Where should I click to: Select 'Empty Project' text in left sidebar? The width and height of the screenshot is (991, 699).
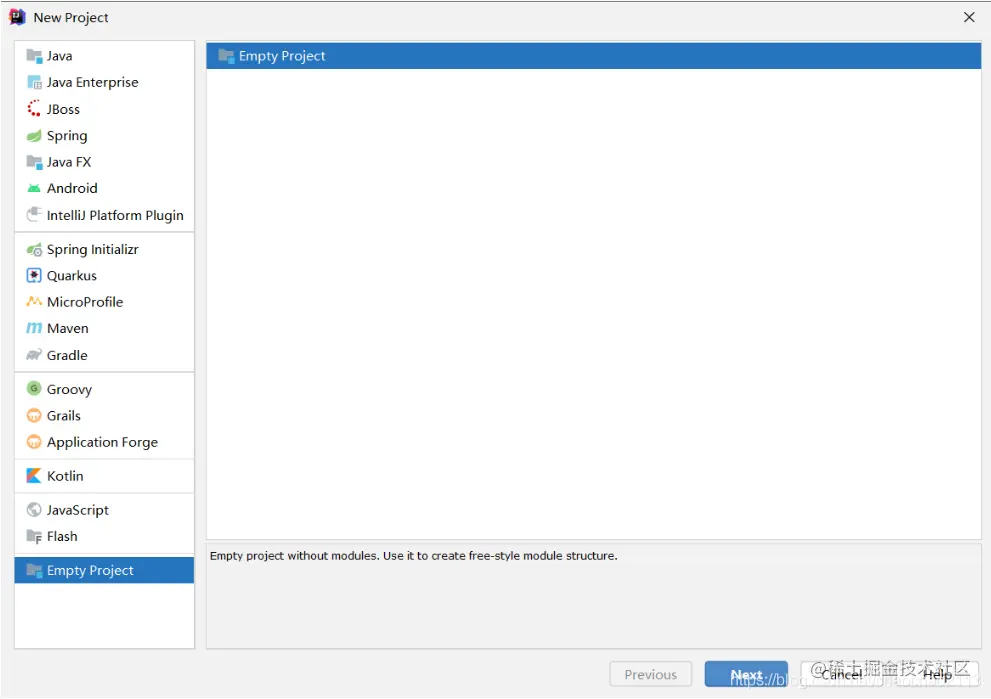coord(90,571)
